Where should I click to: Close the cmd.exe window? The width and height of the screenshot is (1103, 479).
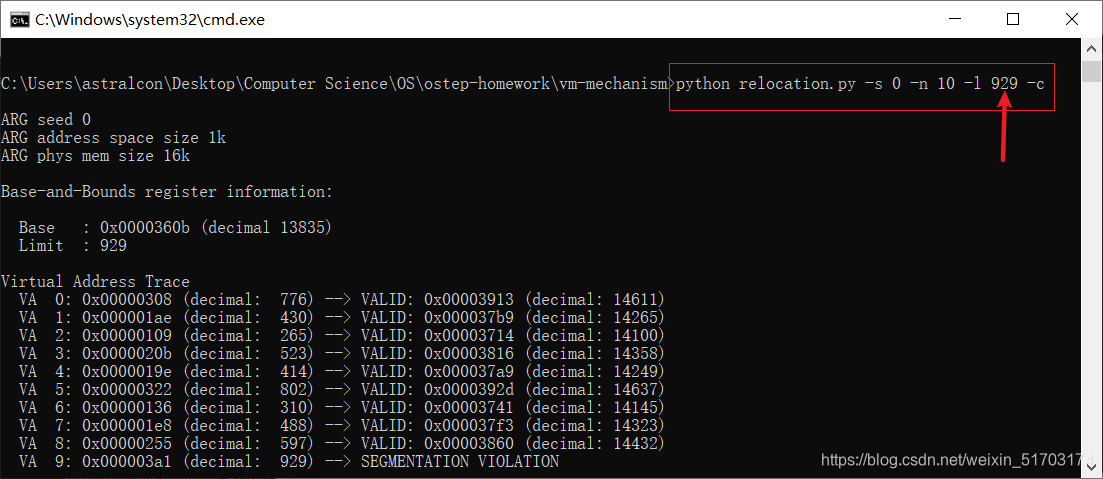1071,19
